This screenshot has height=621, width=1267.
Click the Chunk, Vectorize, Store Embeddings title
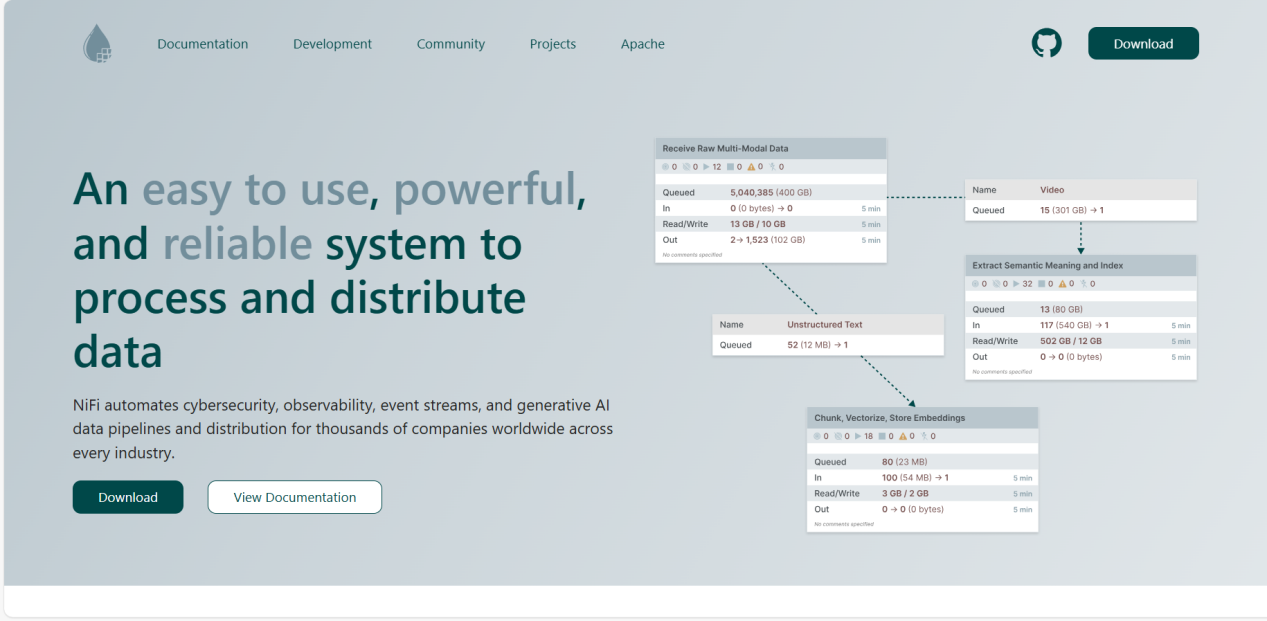click(x=889, y=417)
